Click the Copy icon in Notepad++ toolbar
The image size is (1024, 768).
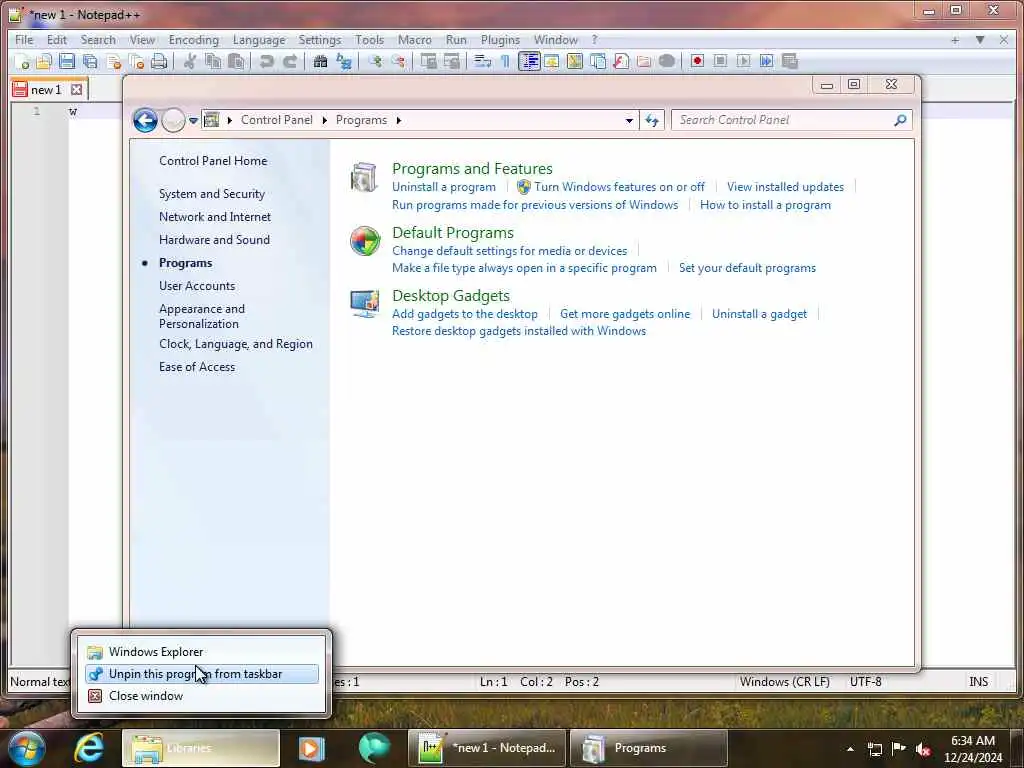click(213, 61)
